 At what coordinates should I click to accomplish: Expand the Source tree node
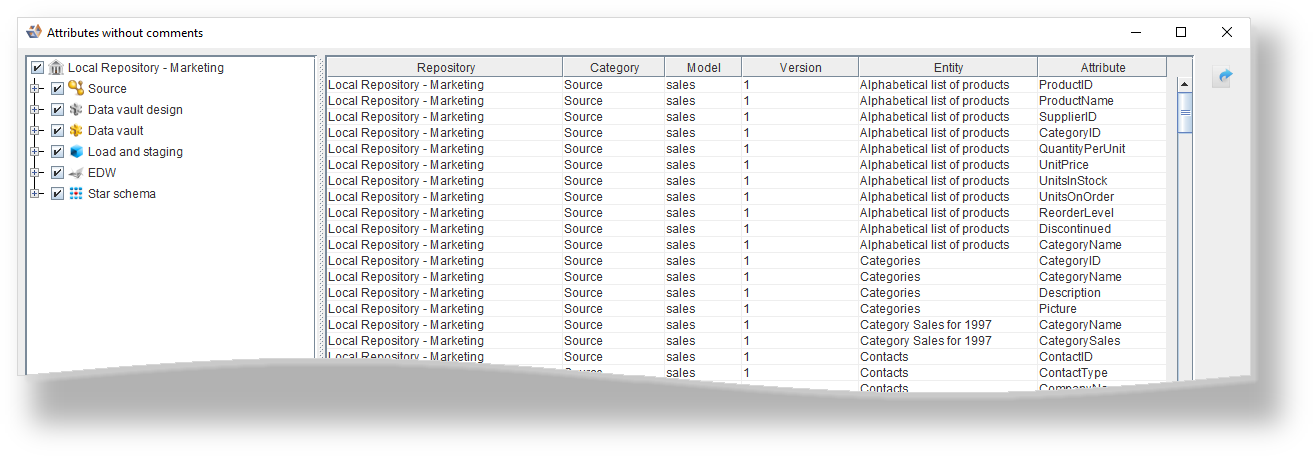tap(35, 89)
